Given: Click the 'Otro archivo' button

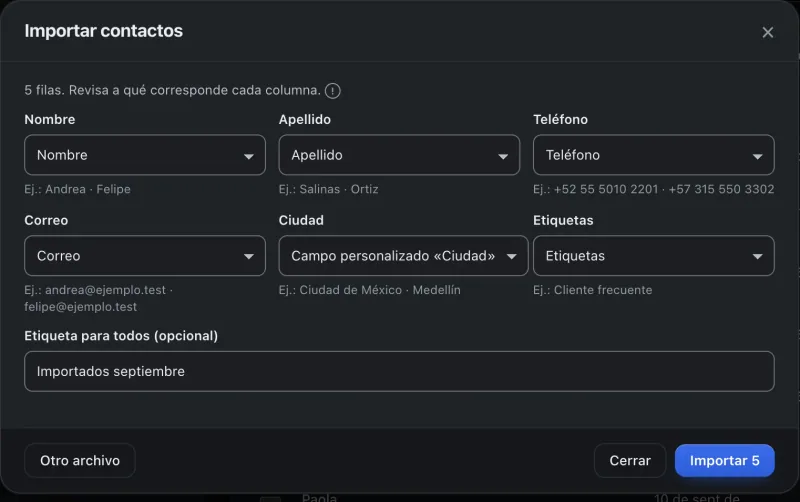Looking at the screenshot, I should tap(80, 461).
